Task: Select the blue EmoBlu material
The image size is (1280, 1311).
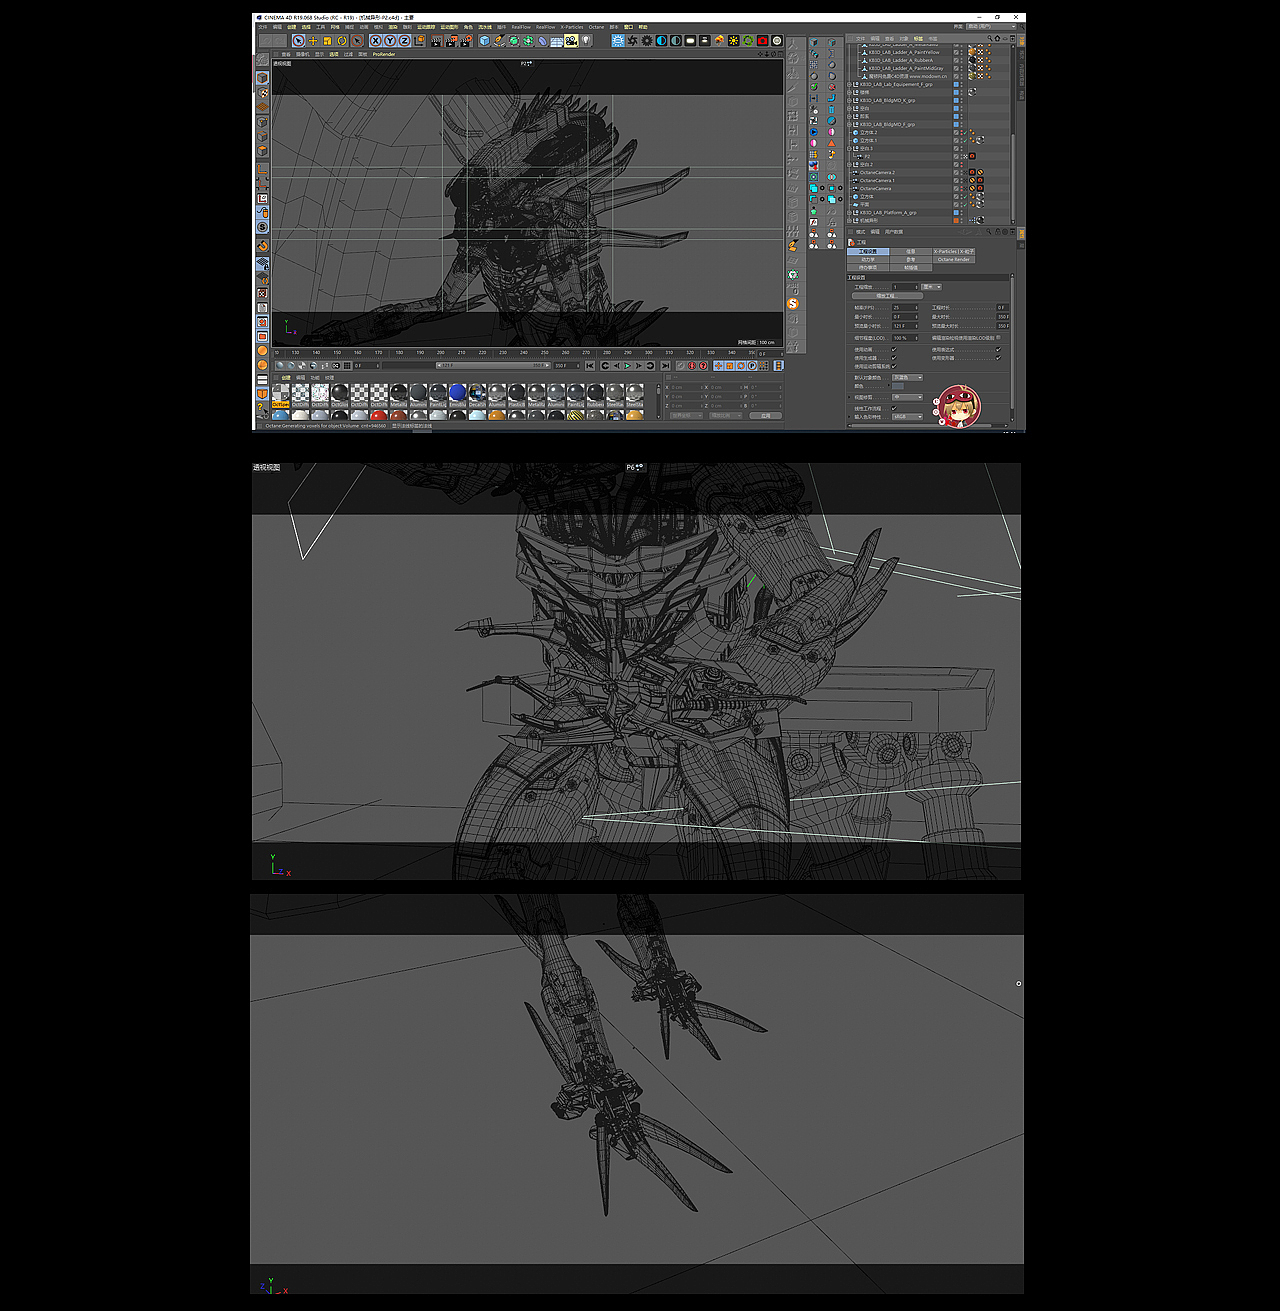Action: pyautogui.click(x=458, y=392)
